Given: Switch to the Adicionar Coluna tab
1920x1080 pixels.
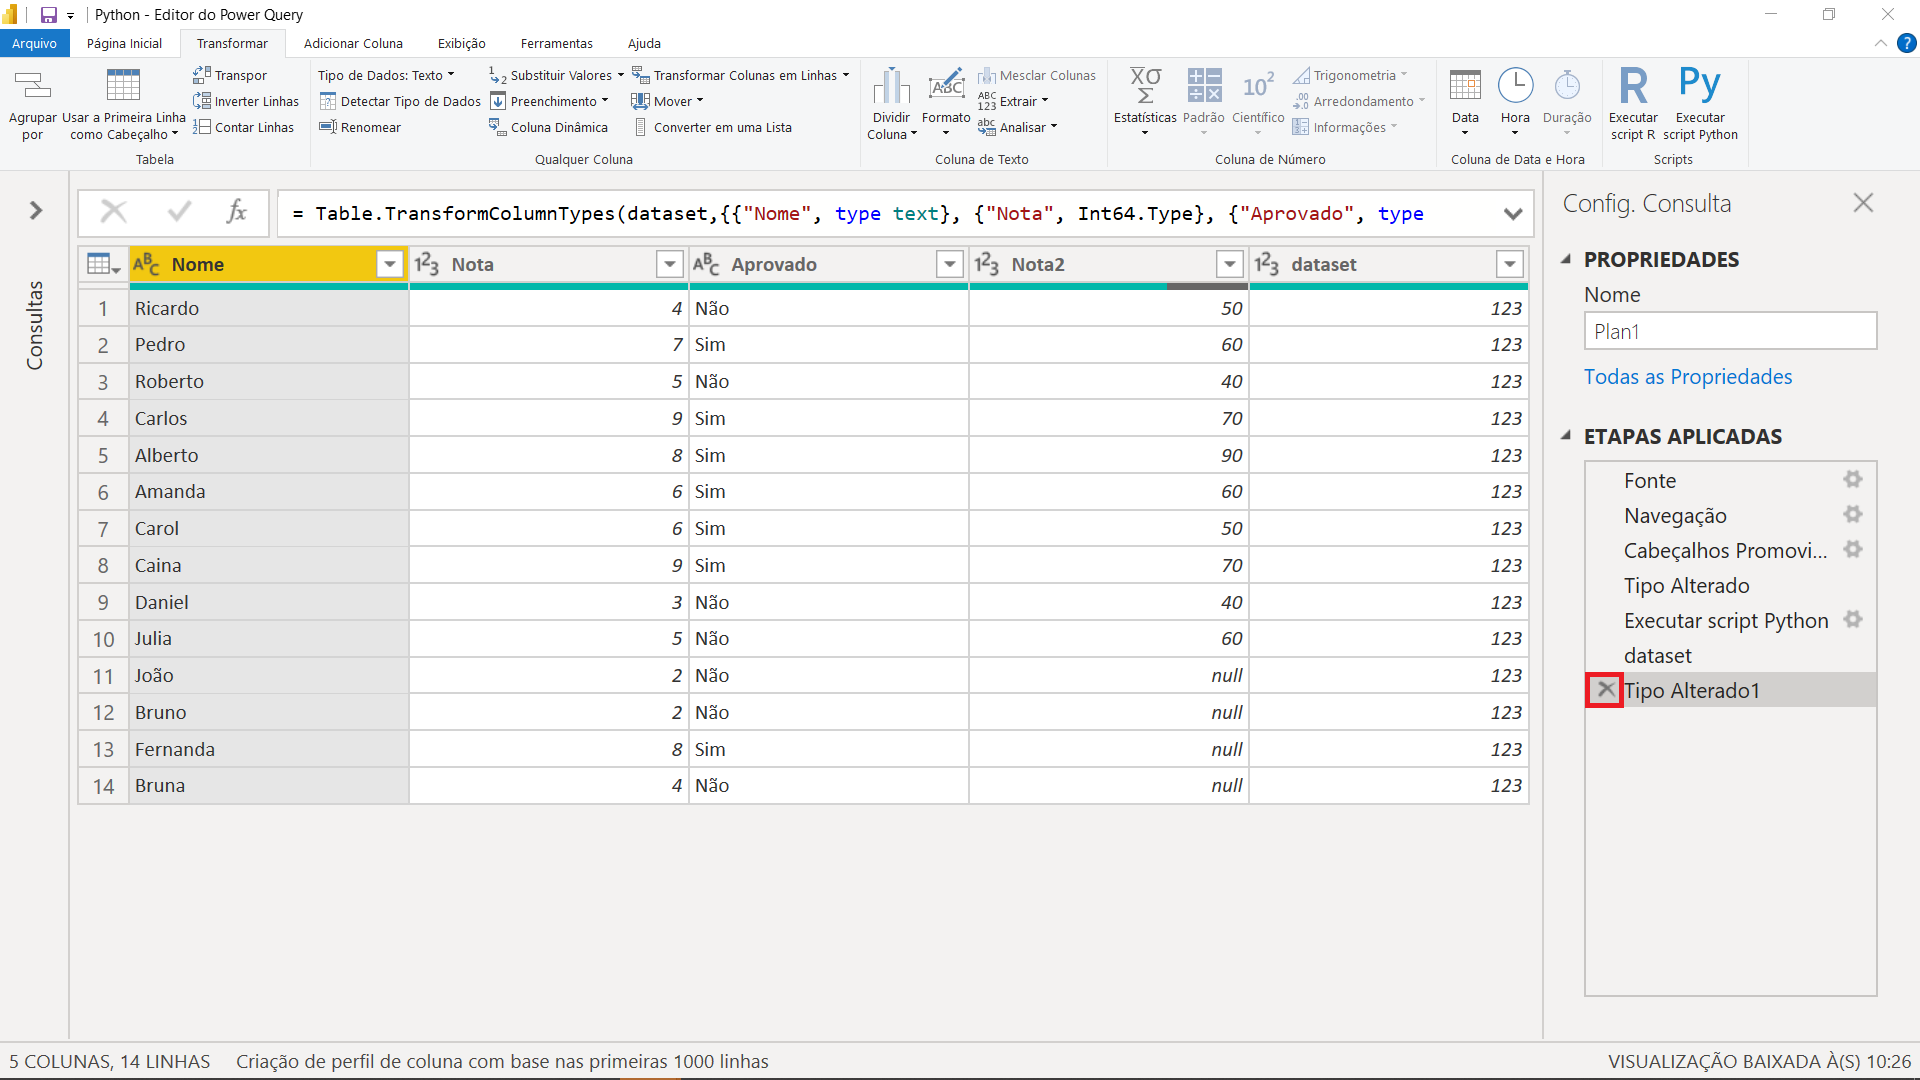Looking at the screenshot, I should 353,43.
